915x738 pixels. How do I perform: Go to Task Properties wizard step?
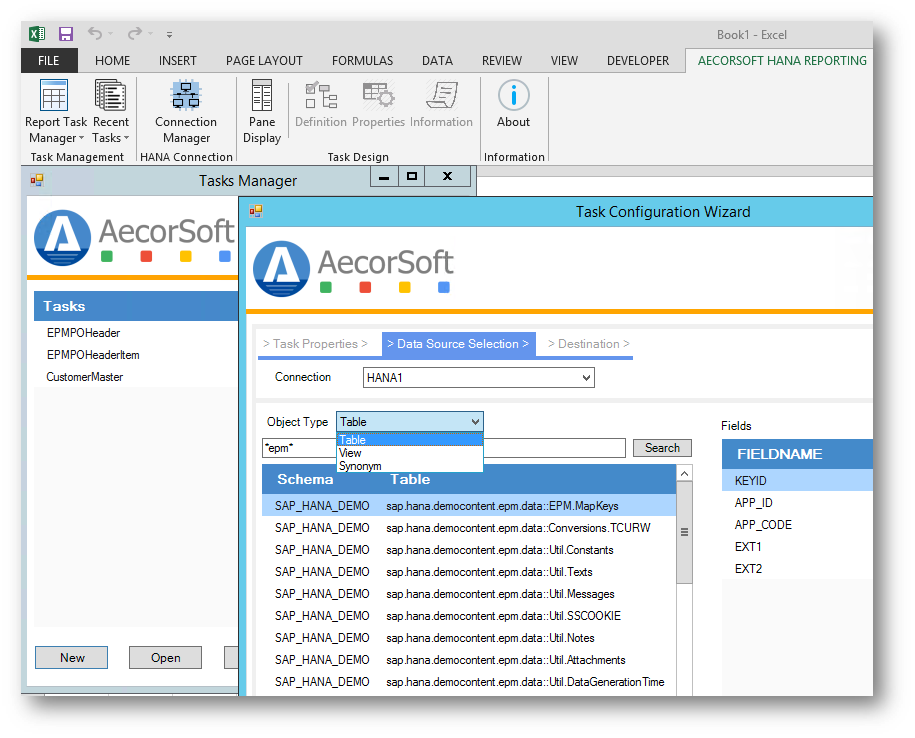[315, 344]
